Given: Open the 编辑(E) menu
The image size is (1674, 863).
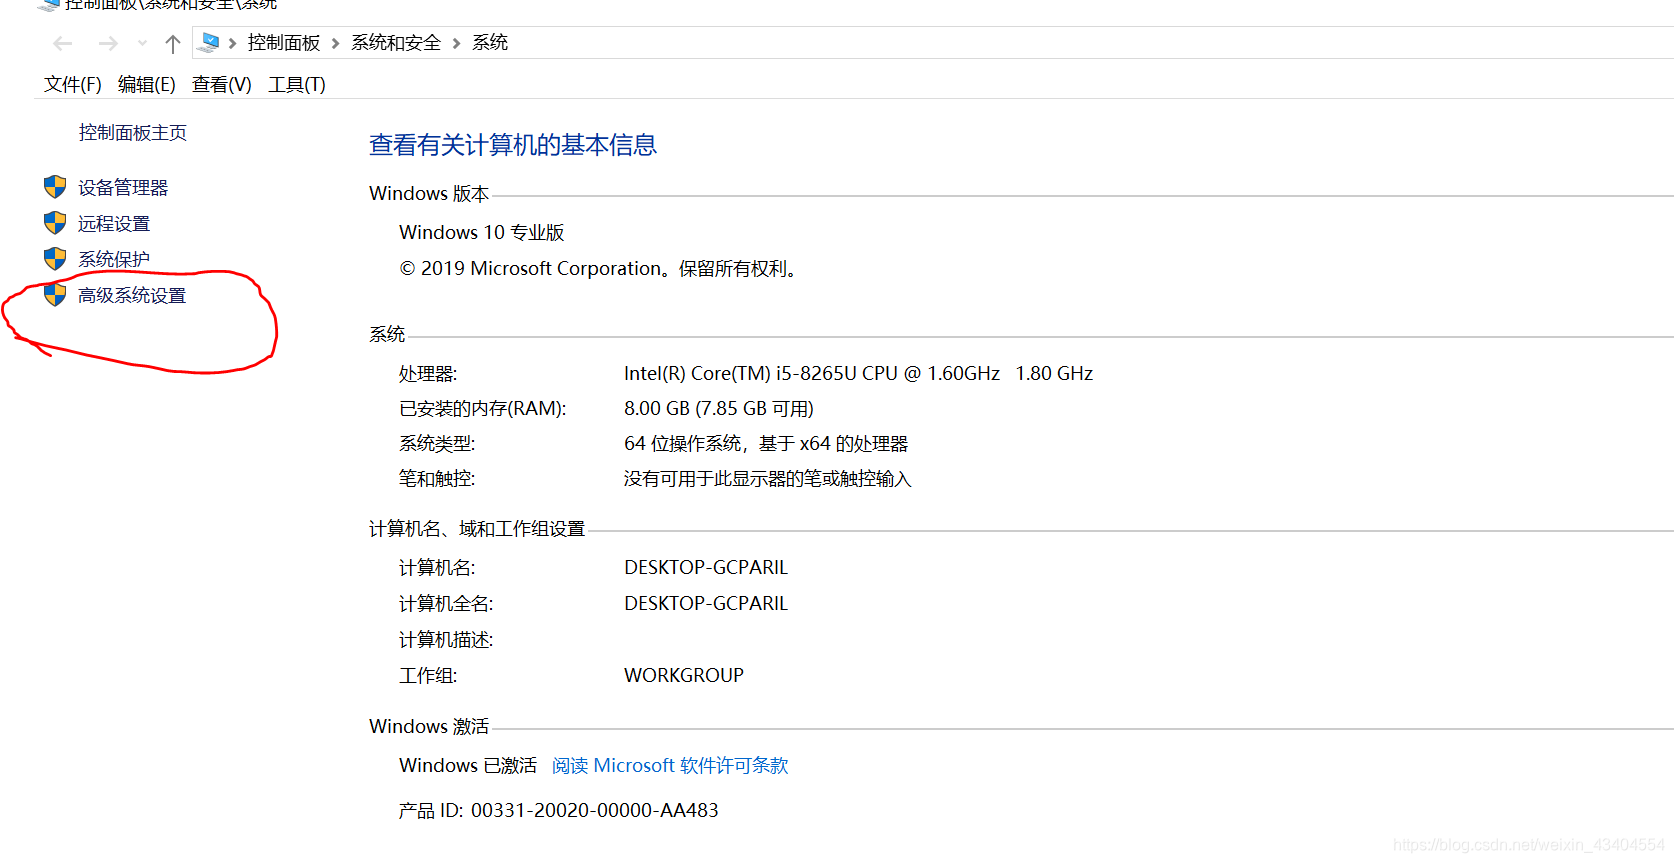Looking at the screenshot, I should (x=146, y=84).
